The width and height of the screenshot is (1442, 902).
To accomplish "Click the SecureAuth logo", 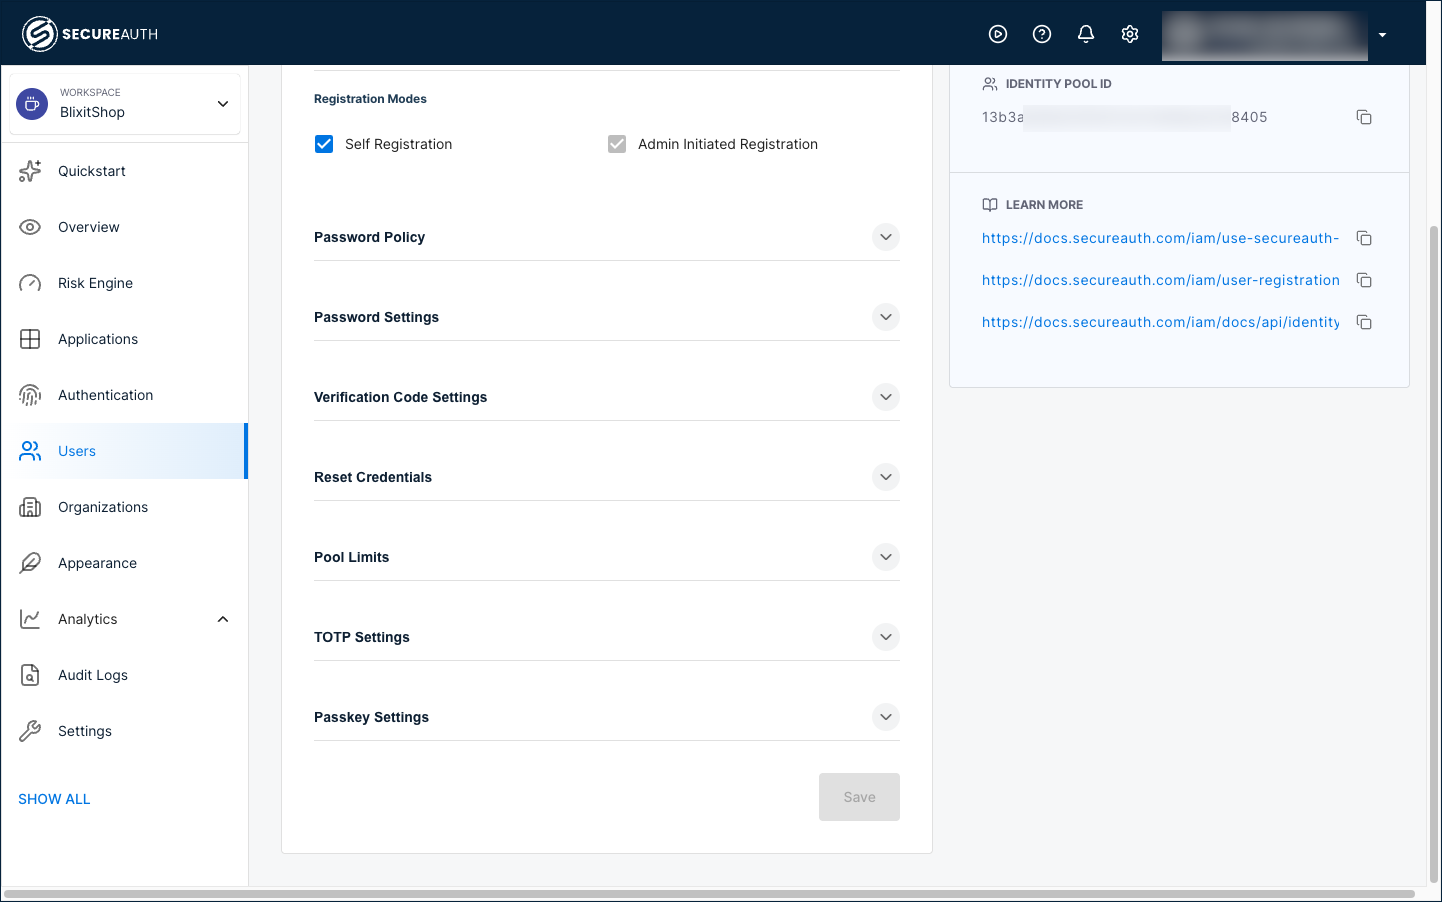I will click(x=90, y=34).
